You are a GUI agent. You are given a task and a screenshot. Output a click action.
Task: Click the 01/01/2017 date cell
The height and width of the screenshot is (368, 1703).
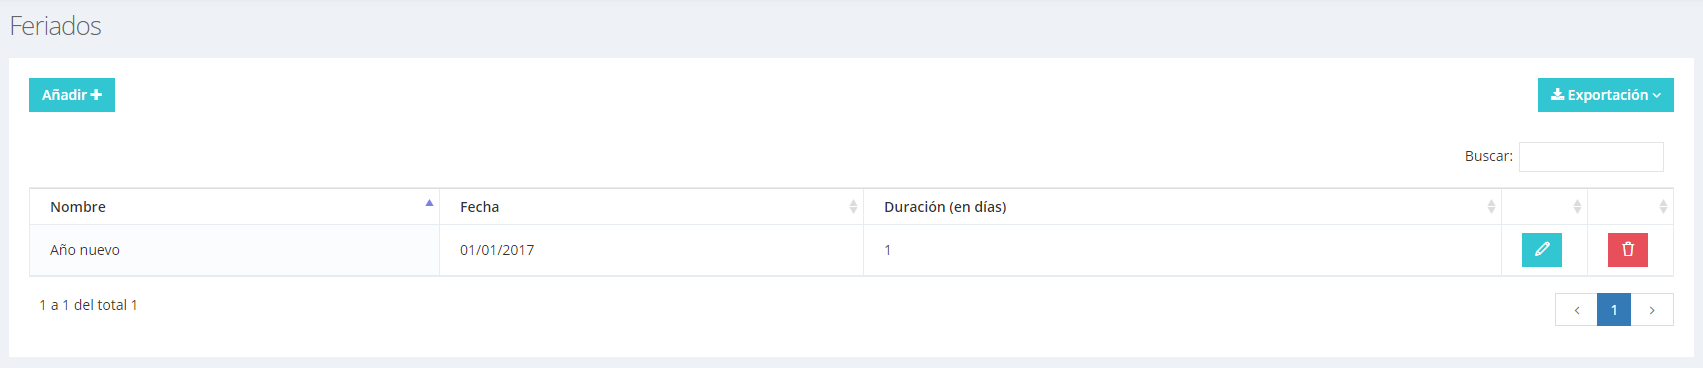pyautogui.click(x=651, y=250)
